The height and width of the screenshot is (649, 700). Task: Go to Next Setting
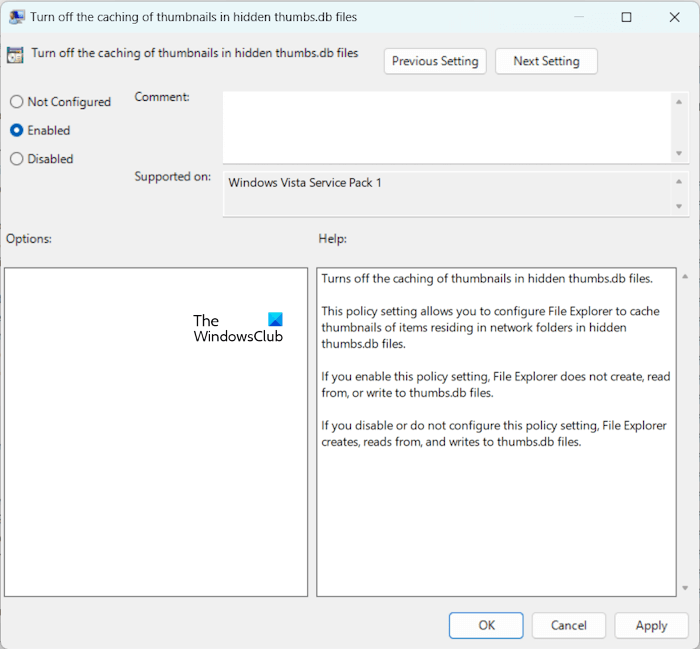(x=546, y=61)
